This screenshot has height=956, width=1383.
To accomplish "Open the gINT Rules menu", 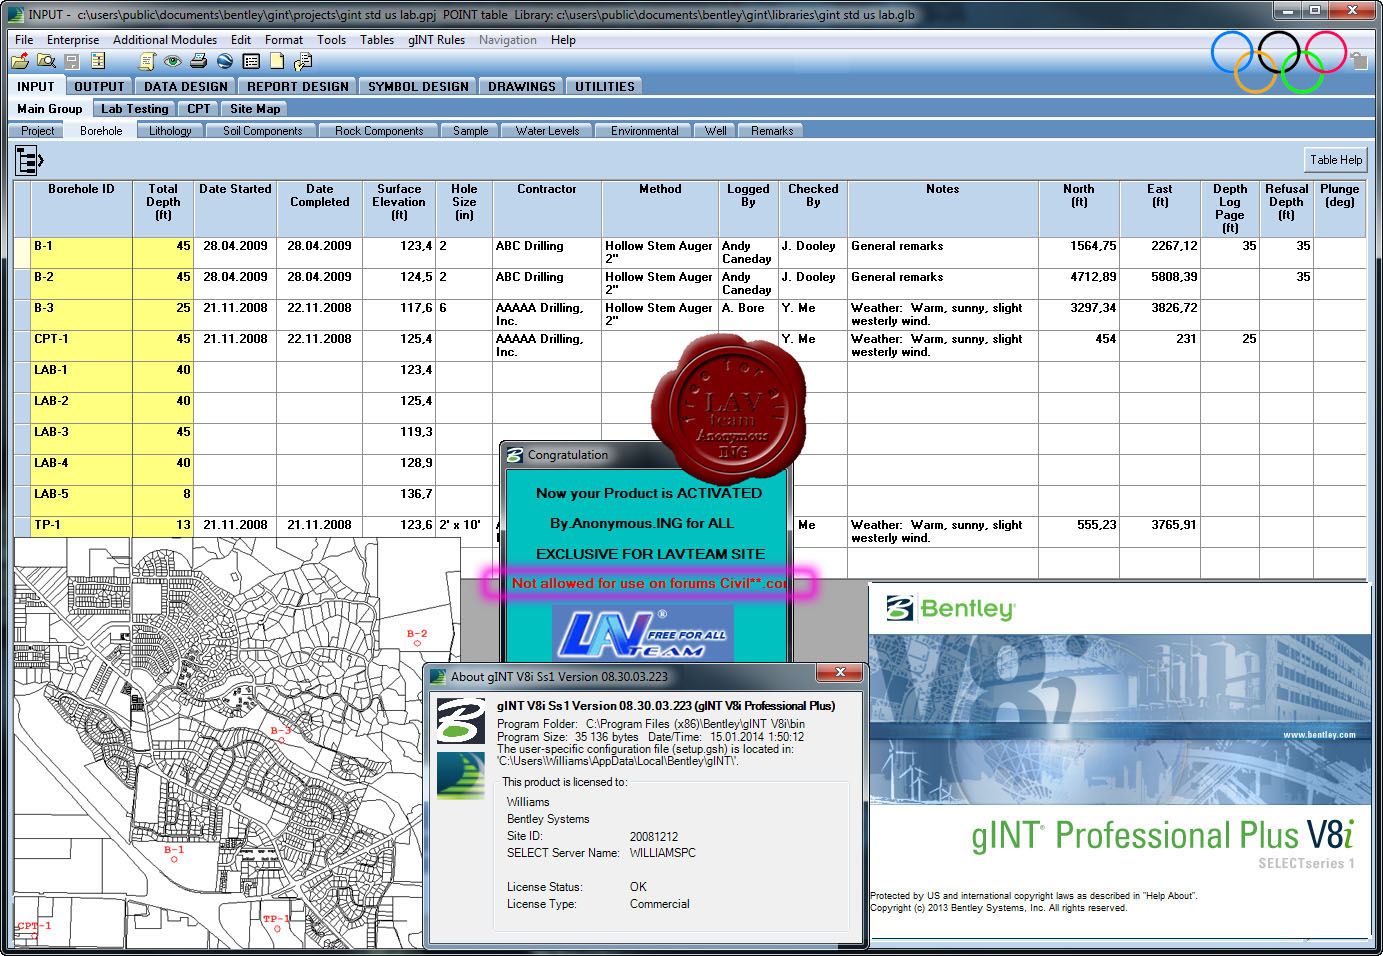I will [x=436, y=40].
